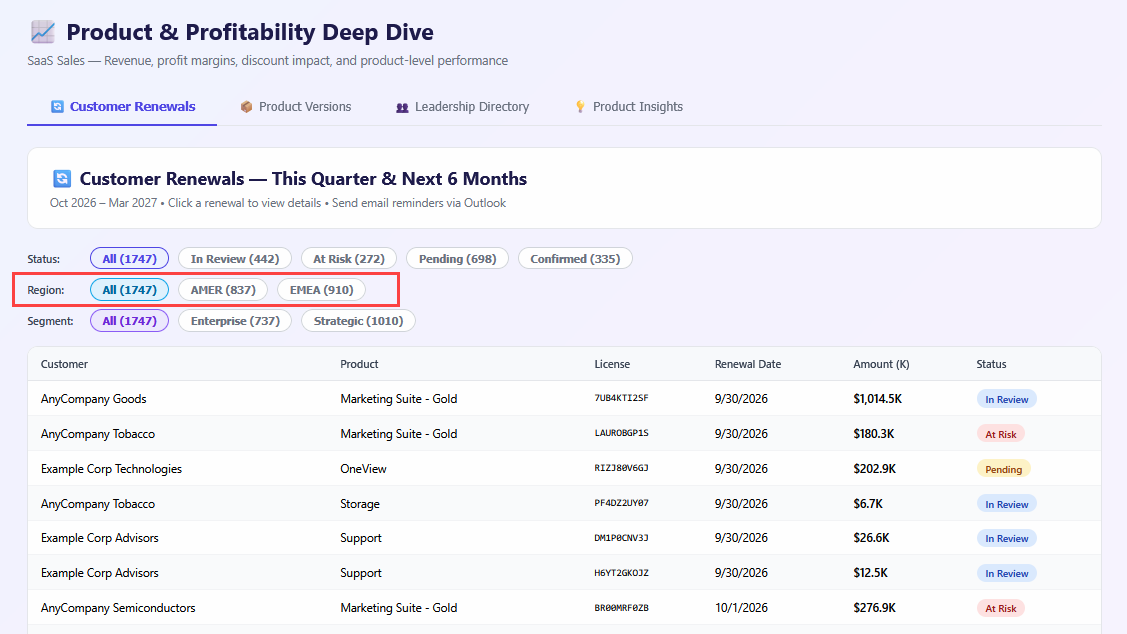Click the At Risk badge for AnyCompany Semiconductors
Screen dimensions: 1127x634
1000,608
